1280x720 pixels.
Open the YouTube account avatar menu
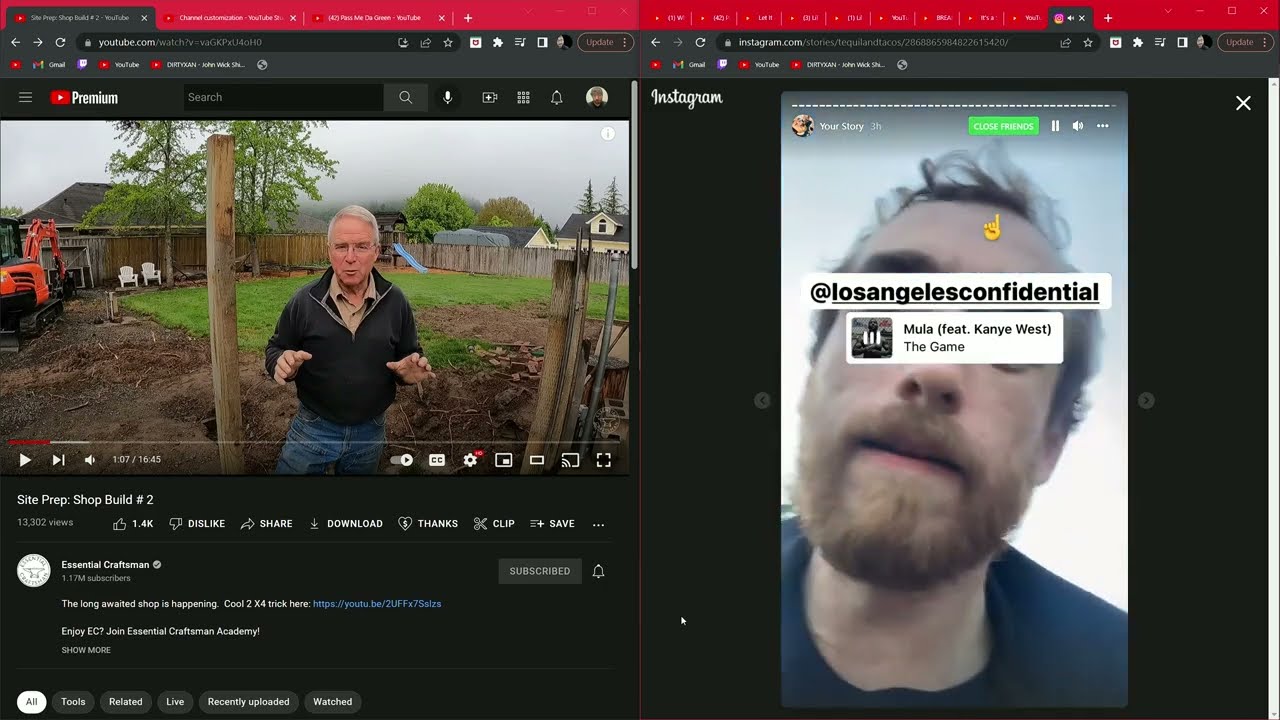597,97
